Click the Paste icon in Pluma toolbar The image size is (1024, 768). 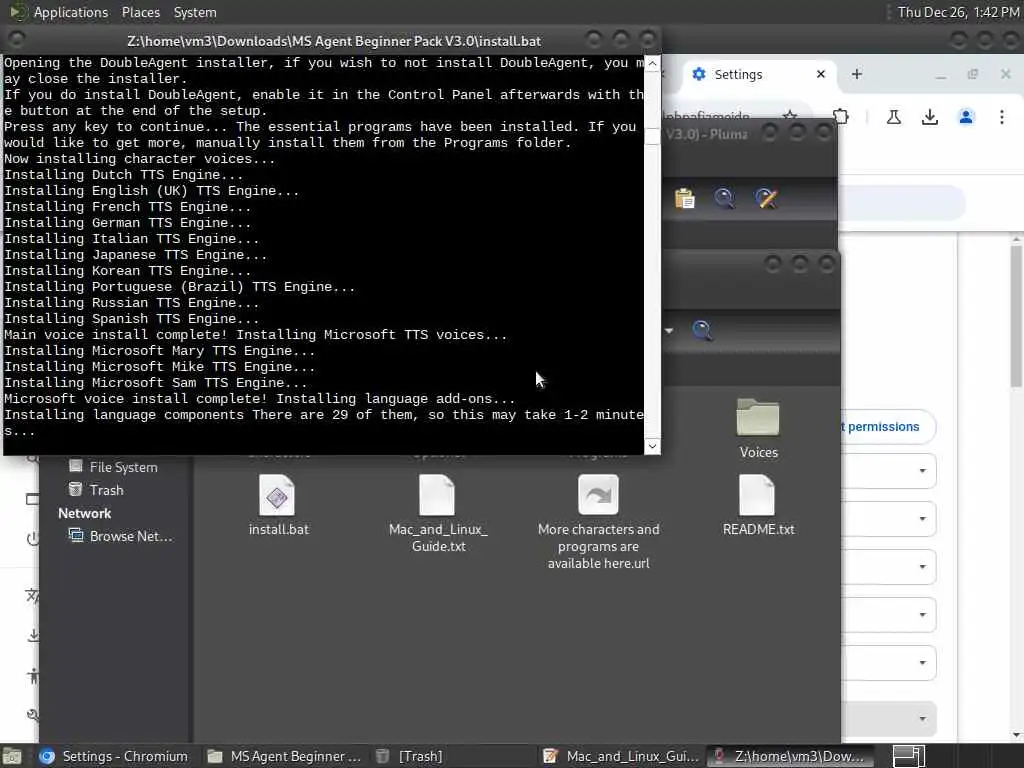pyautogui.click(x=684, y=199)
